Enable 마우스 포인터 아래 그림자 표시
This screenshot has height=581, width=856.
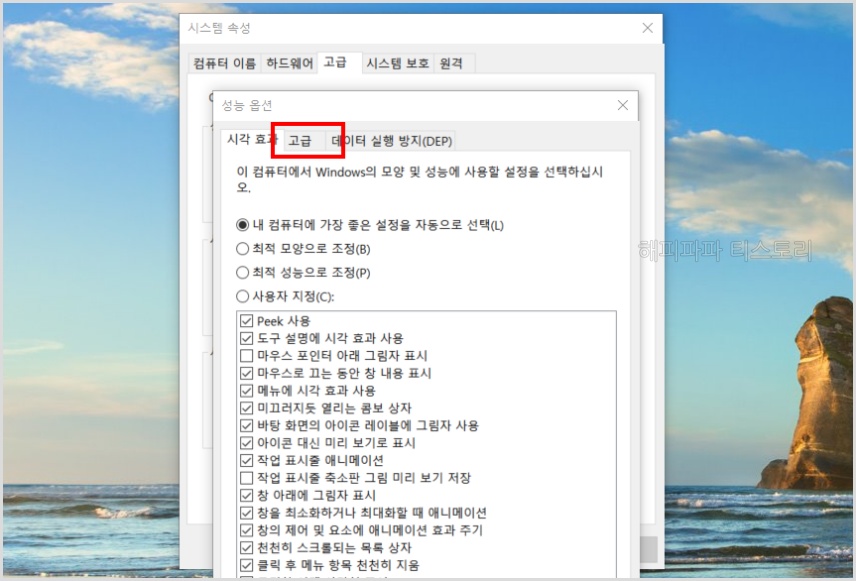[x=246, y=356]
